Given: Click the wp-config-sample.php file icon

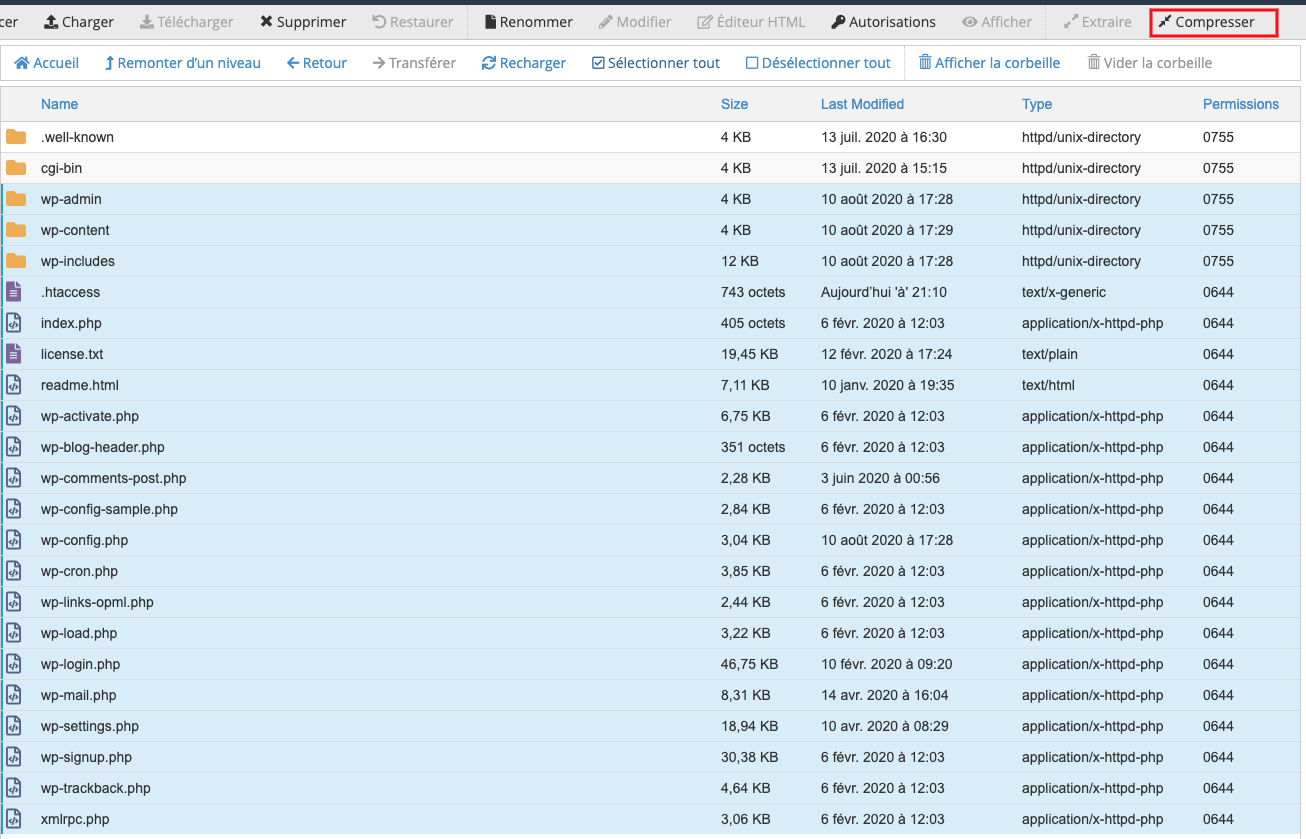Looking at the screenshot, I should point(14,509).
